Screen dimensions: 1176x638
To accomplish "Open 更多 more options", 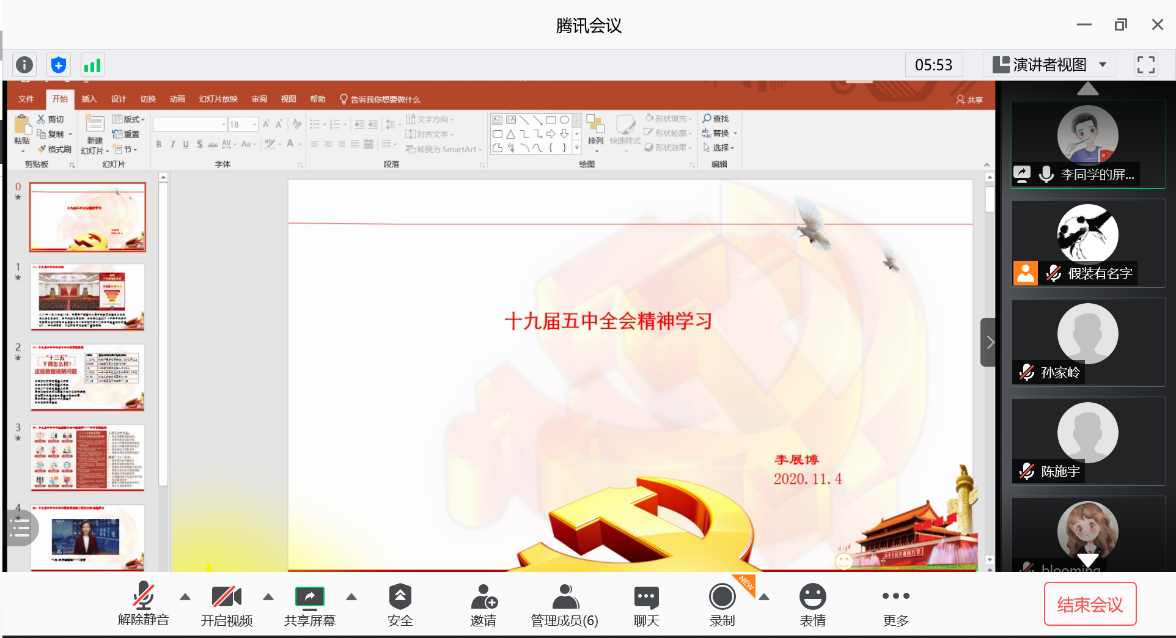I will 896,605.
